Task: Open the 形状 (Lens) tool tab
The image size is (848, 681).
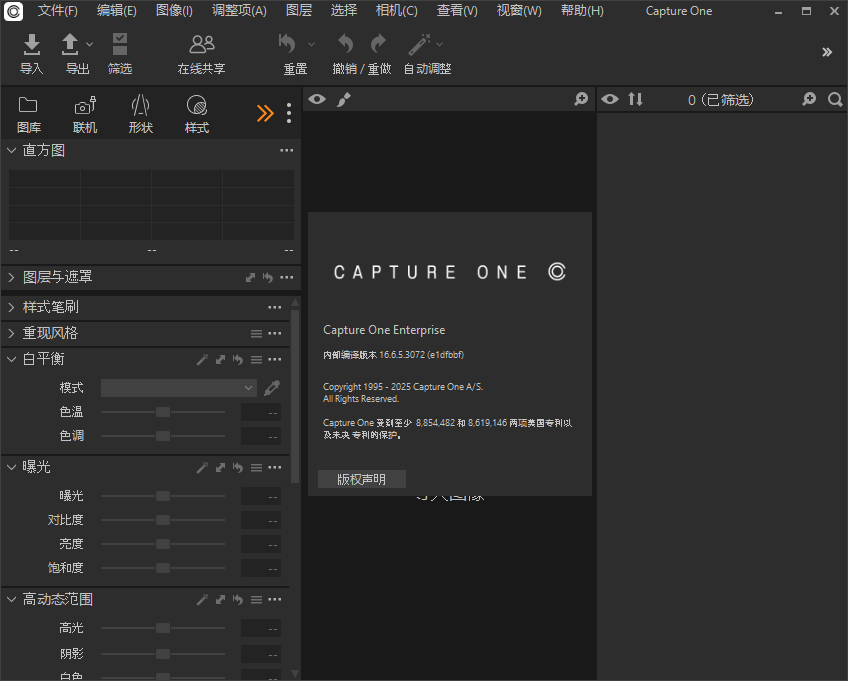Action: (x=140, y=112)
